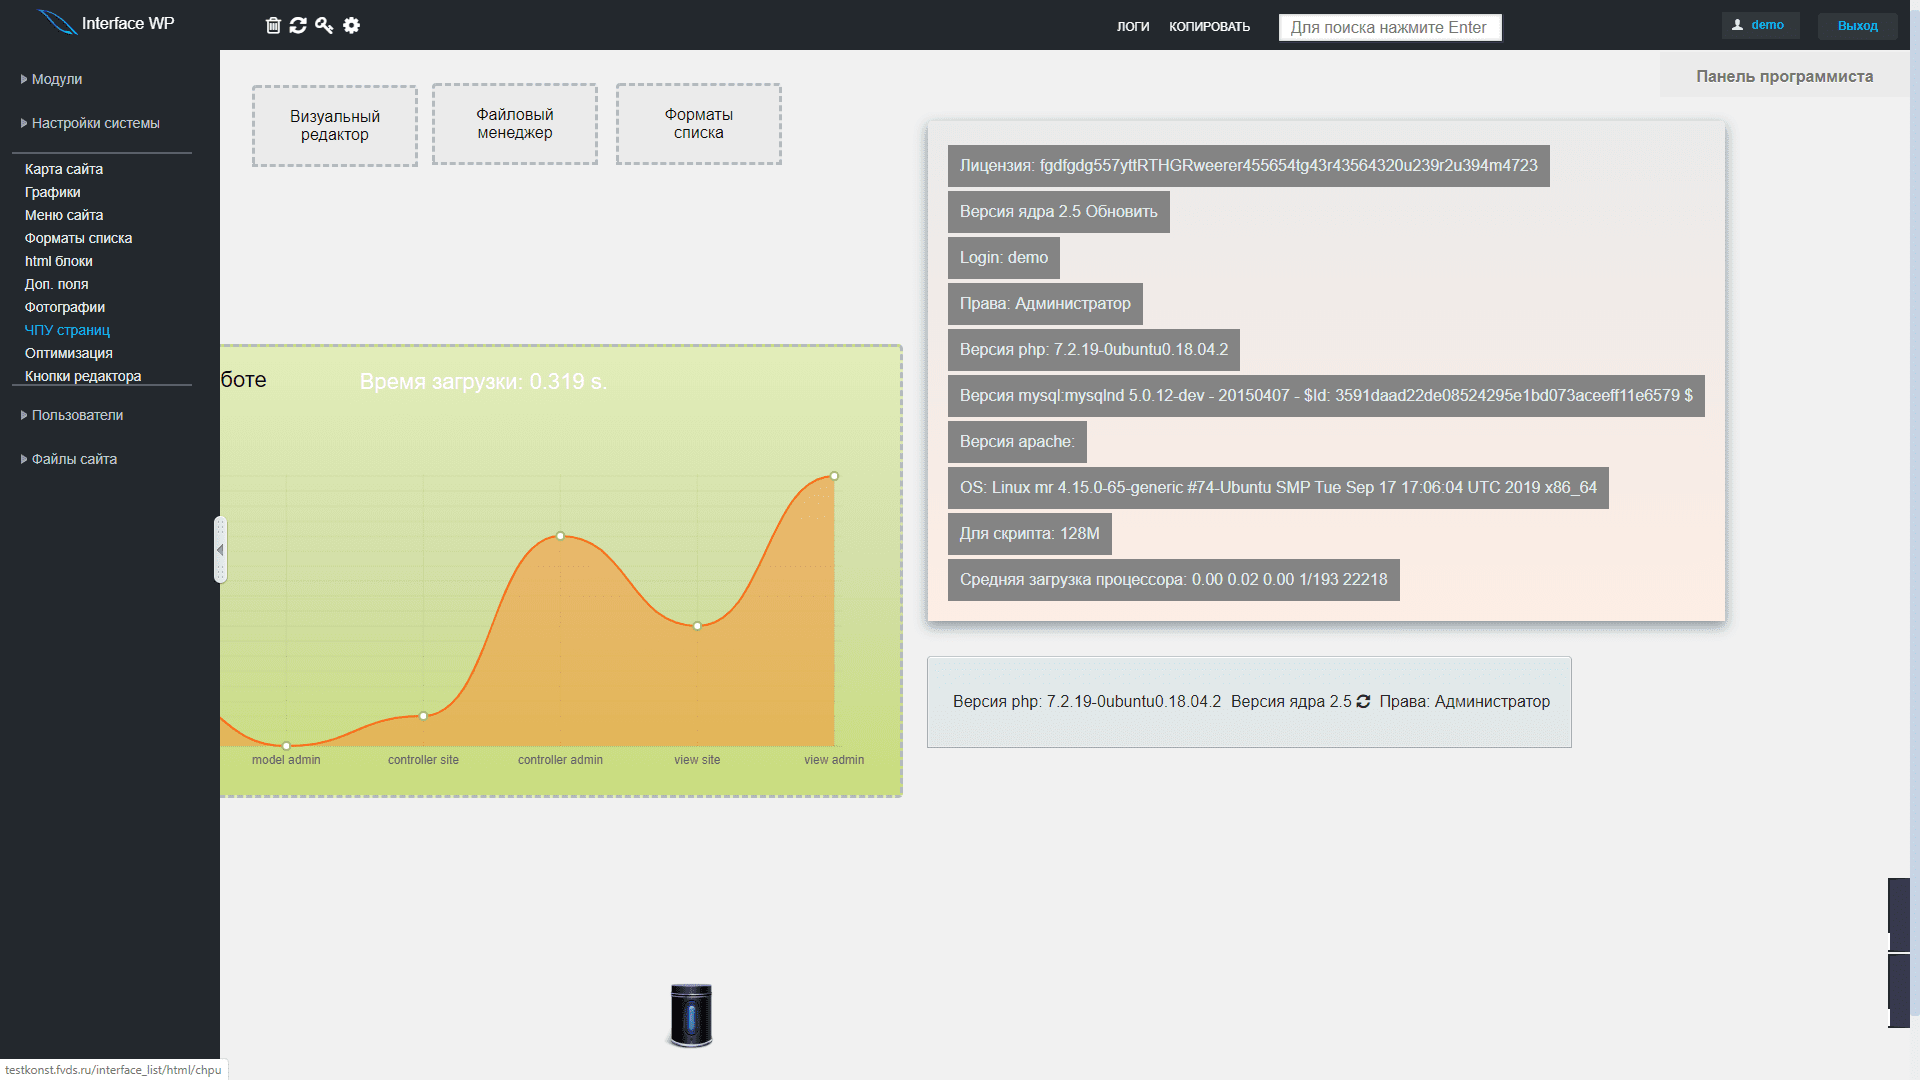Open the Файловый менеджер tile
Image resolution: width=1920 pixels, height=1080 pixels.
515,124
